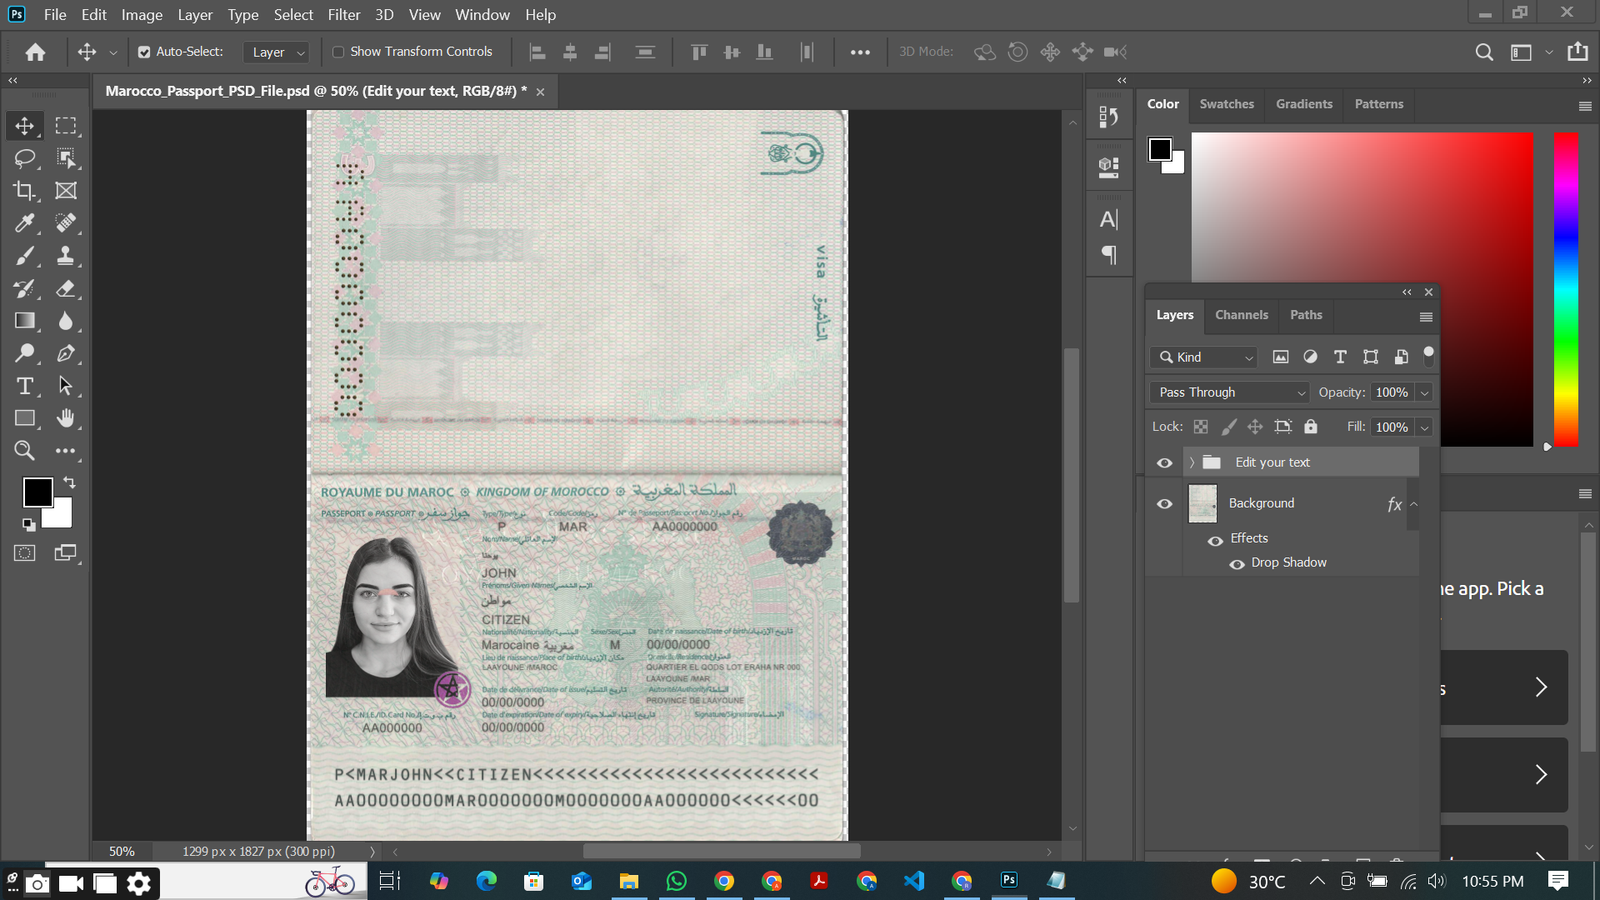Select the History Brush tool

(25, 289)
